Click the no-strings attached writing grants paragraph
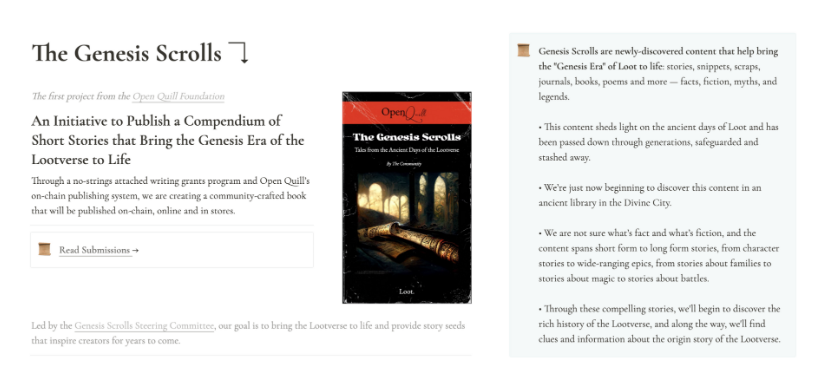 (170, 196)
